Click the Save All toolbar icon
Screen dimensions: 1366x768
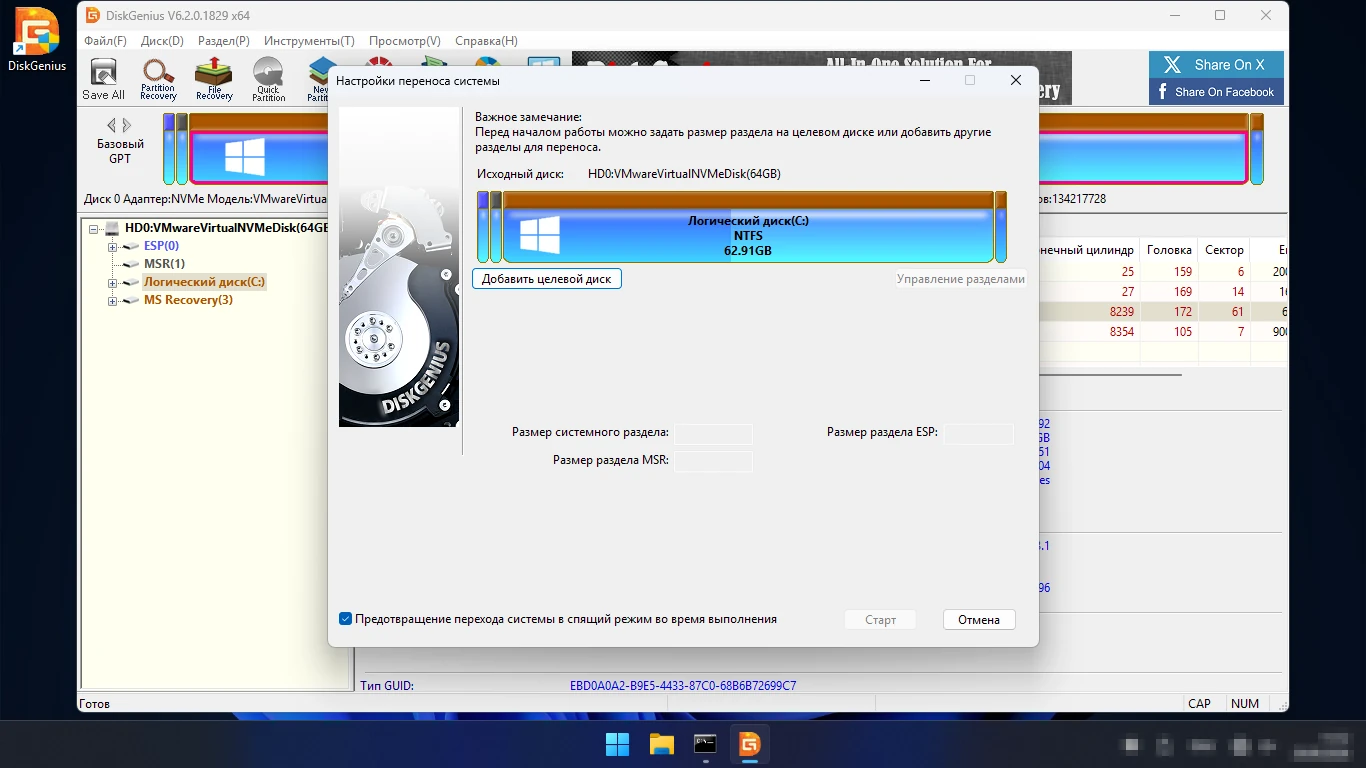coord(103,79)
